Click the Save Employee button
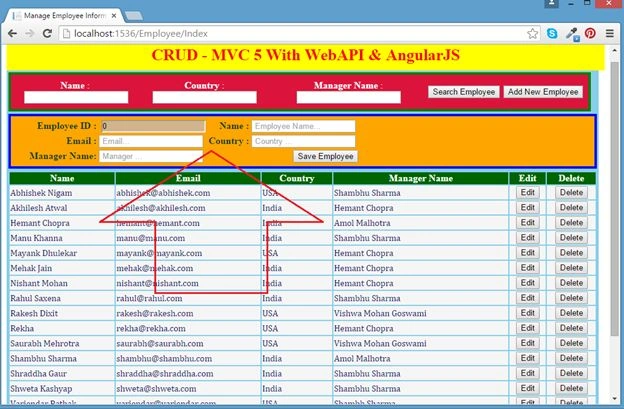 (x=326, y=156)
